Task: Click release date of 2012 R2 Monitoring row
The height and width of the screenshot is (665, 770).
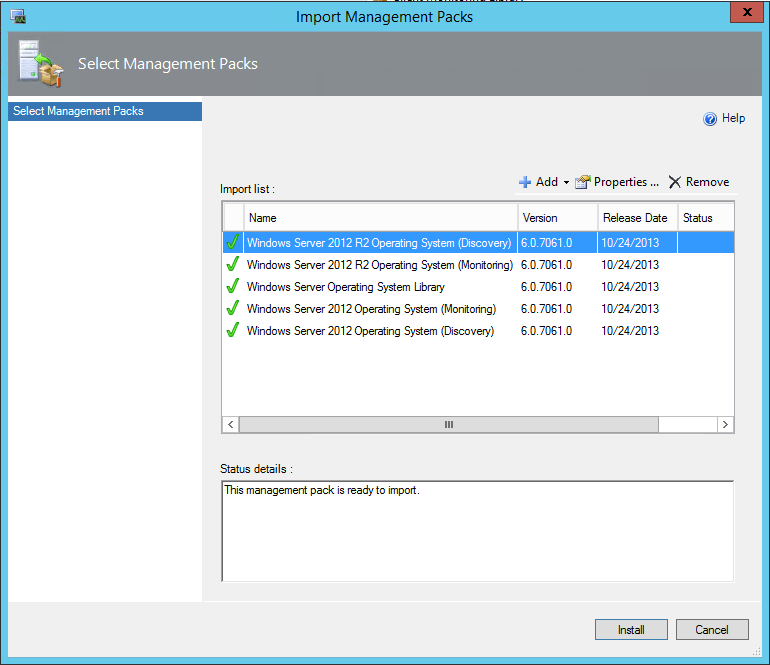Action: click(x=630, y=265)
